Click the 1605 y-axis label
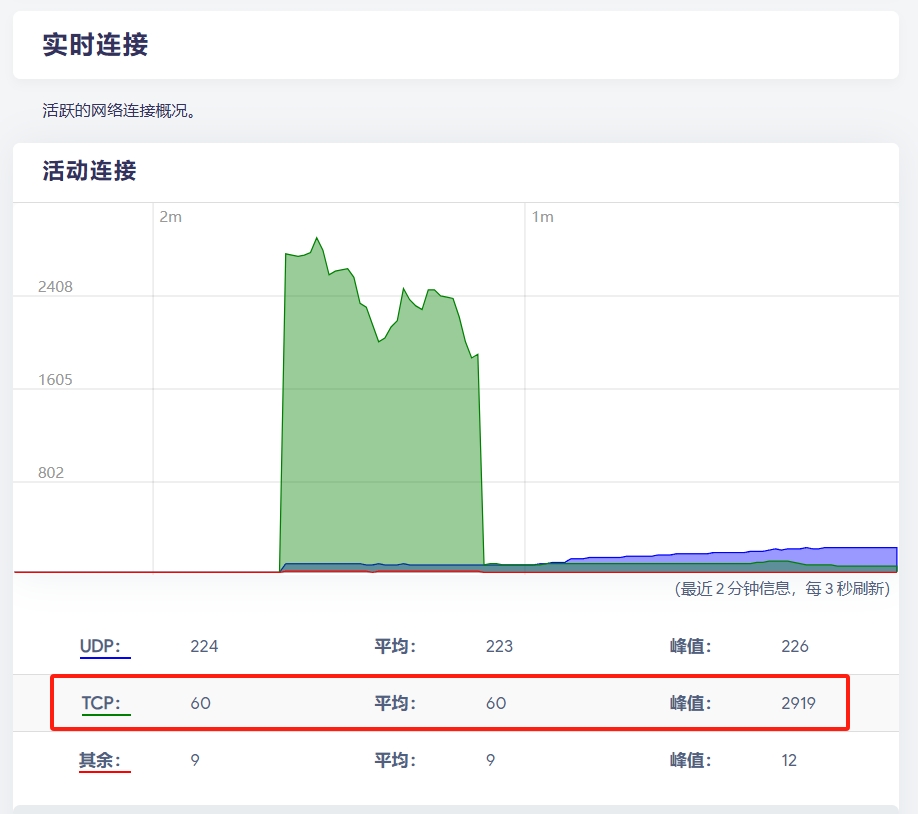 click(x=55, y=379)
